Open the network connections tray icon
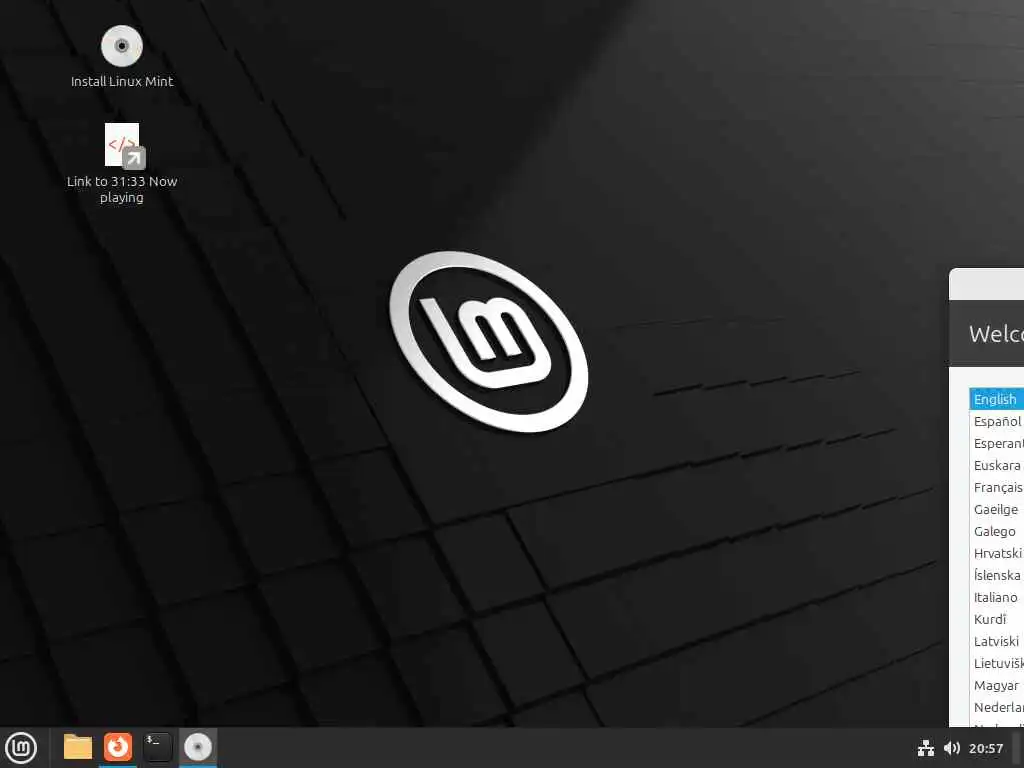This screenshot has height=768, width=1024. (x=925, y=748)
